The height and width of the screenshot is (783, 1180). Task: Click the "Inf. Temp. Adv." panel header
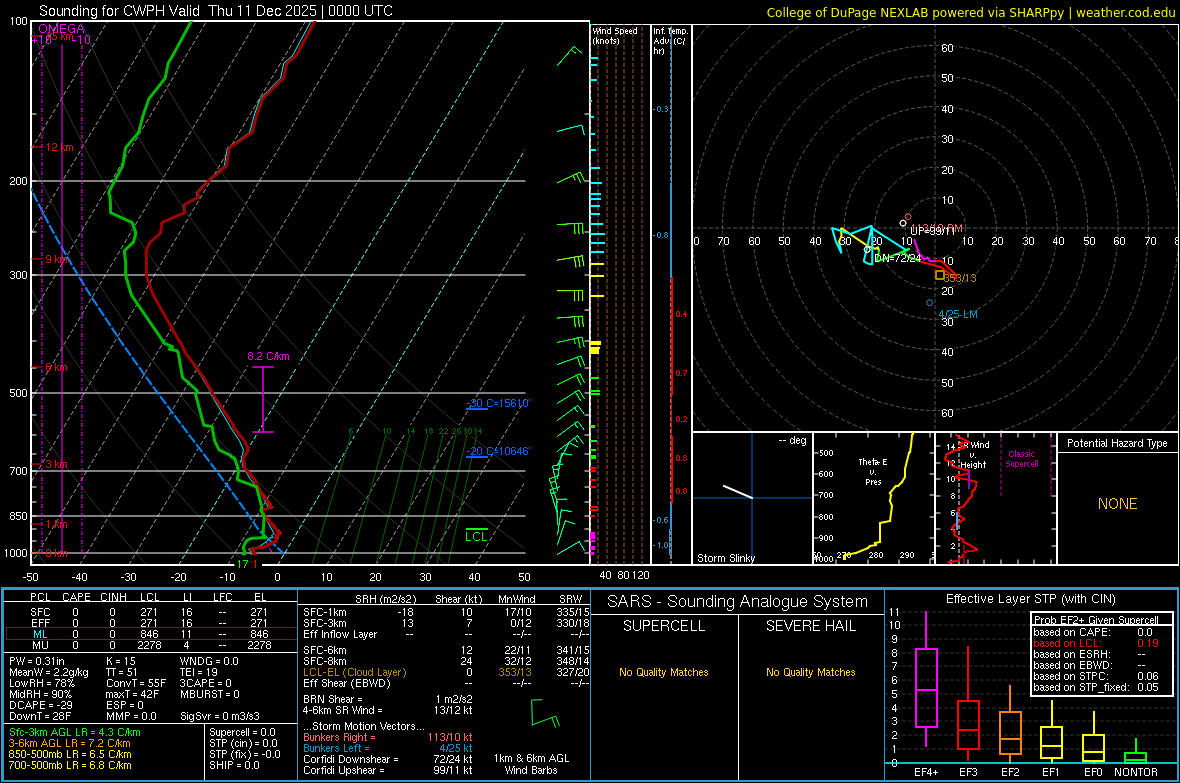[x=670, y=41]
